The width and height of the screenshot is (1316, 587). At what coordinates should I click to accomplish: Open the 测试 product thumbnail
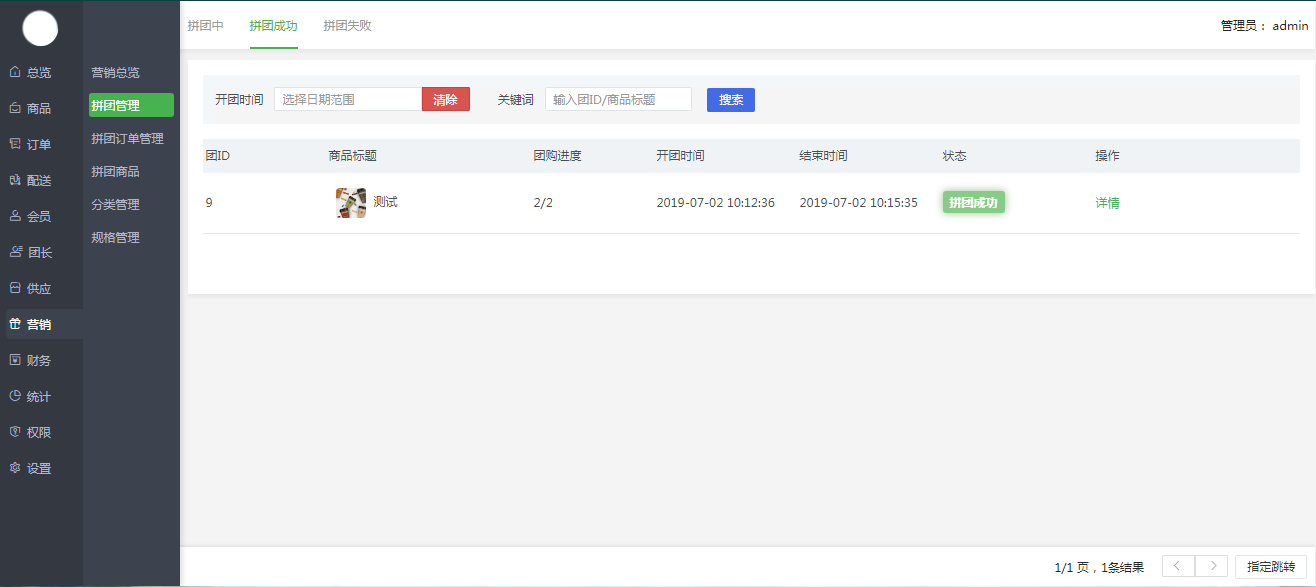coord(351,203)
